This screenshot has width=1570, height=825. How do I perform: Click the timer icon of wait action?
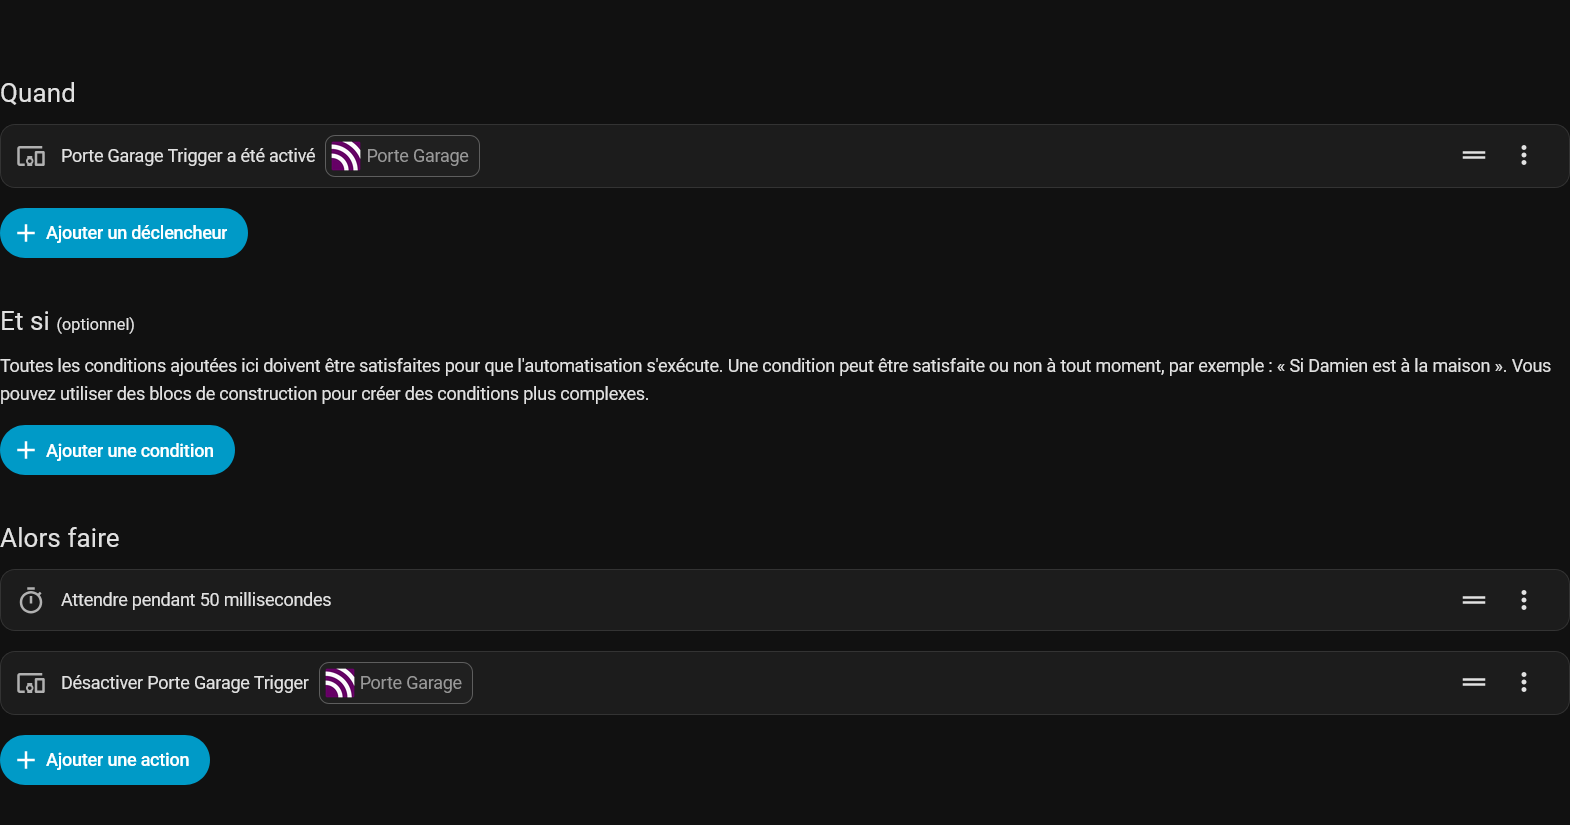[x=31, y=600]
